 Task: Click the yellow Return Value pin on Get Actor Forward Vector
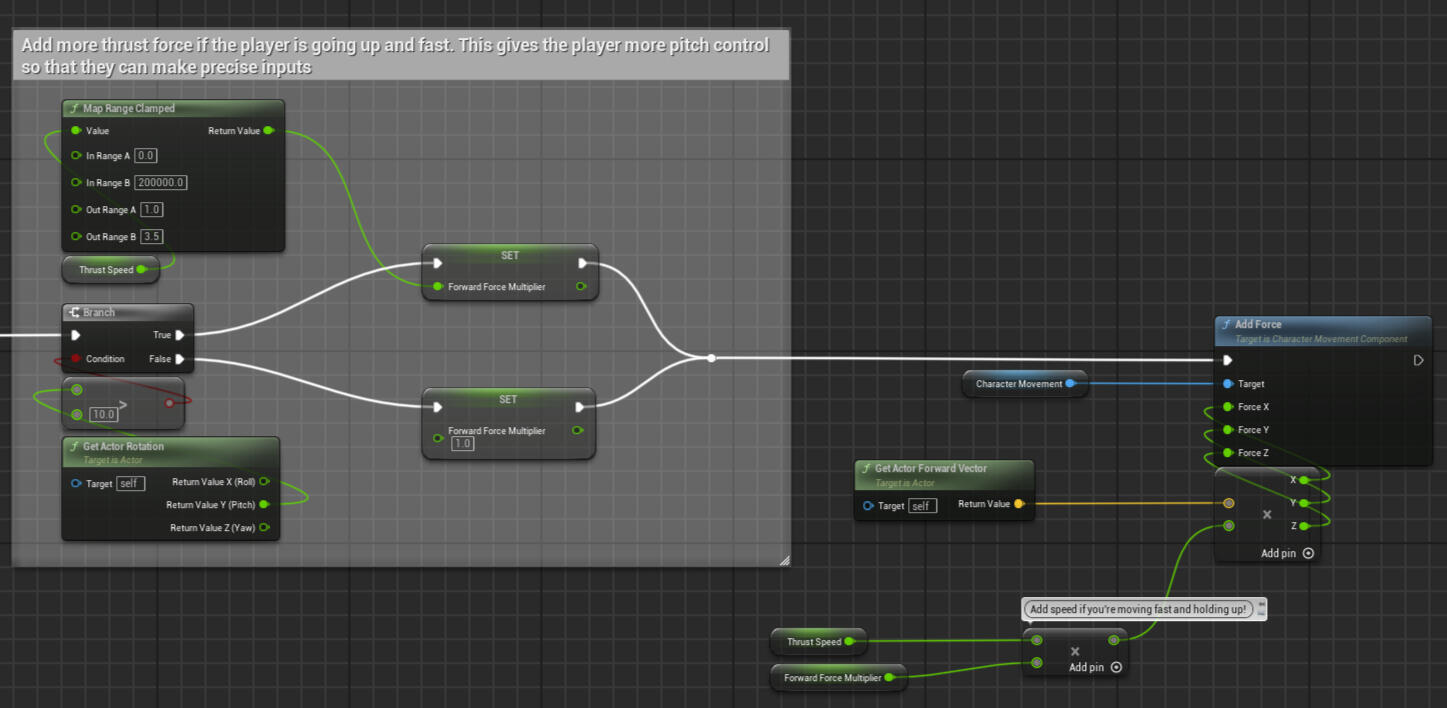click(x=1019, y=504)
